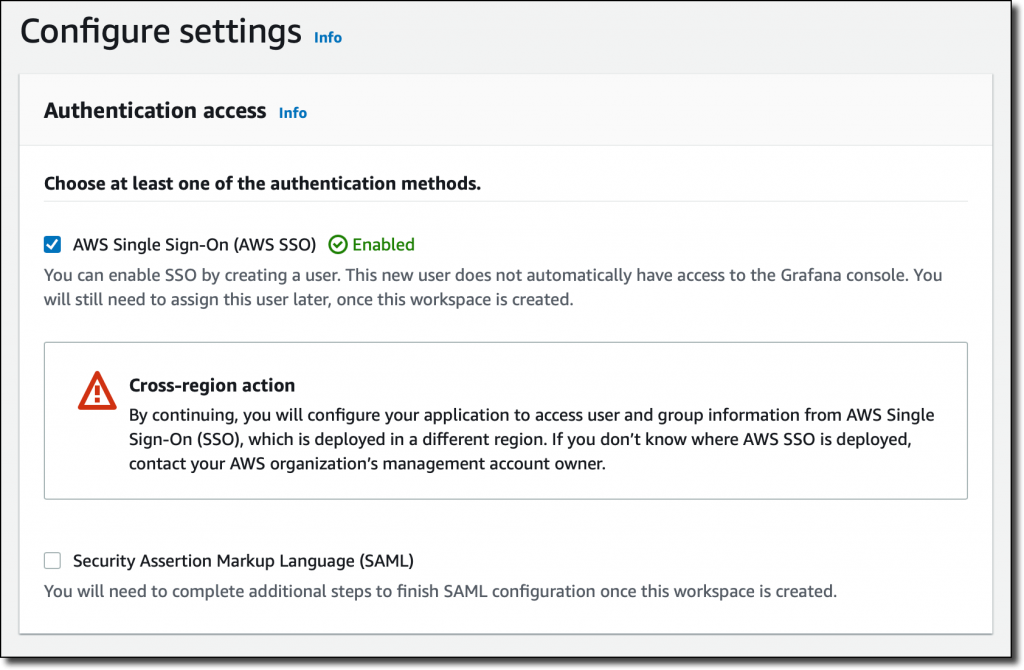Click the Authentication access section heading

pos(155,111)
